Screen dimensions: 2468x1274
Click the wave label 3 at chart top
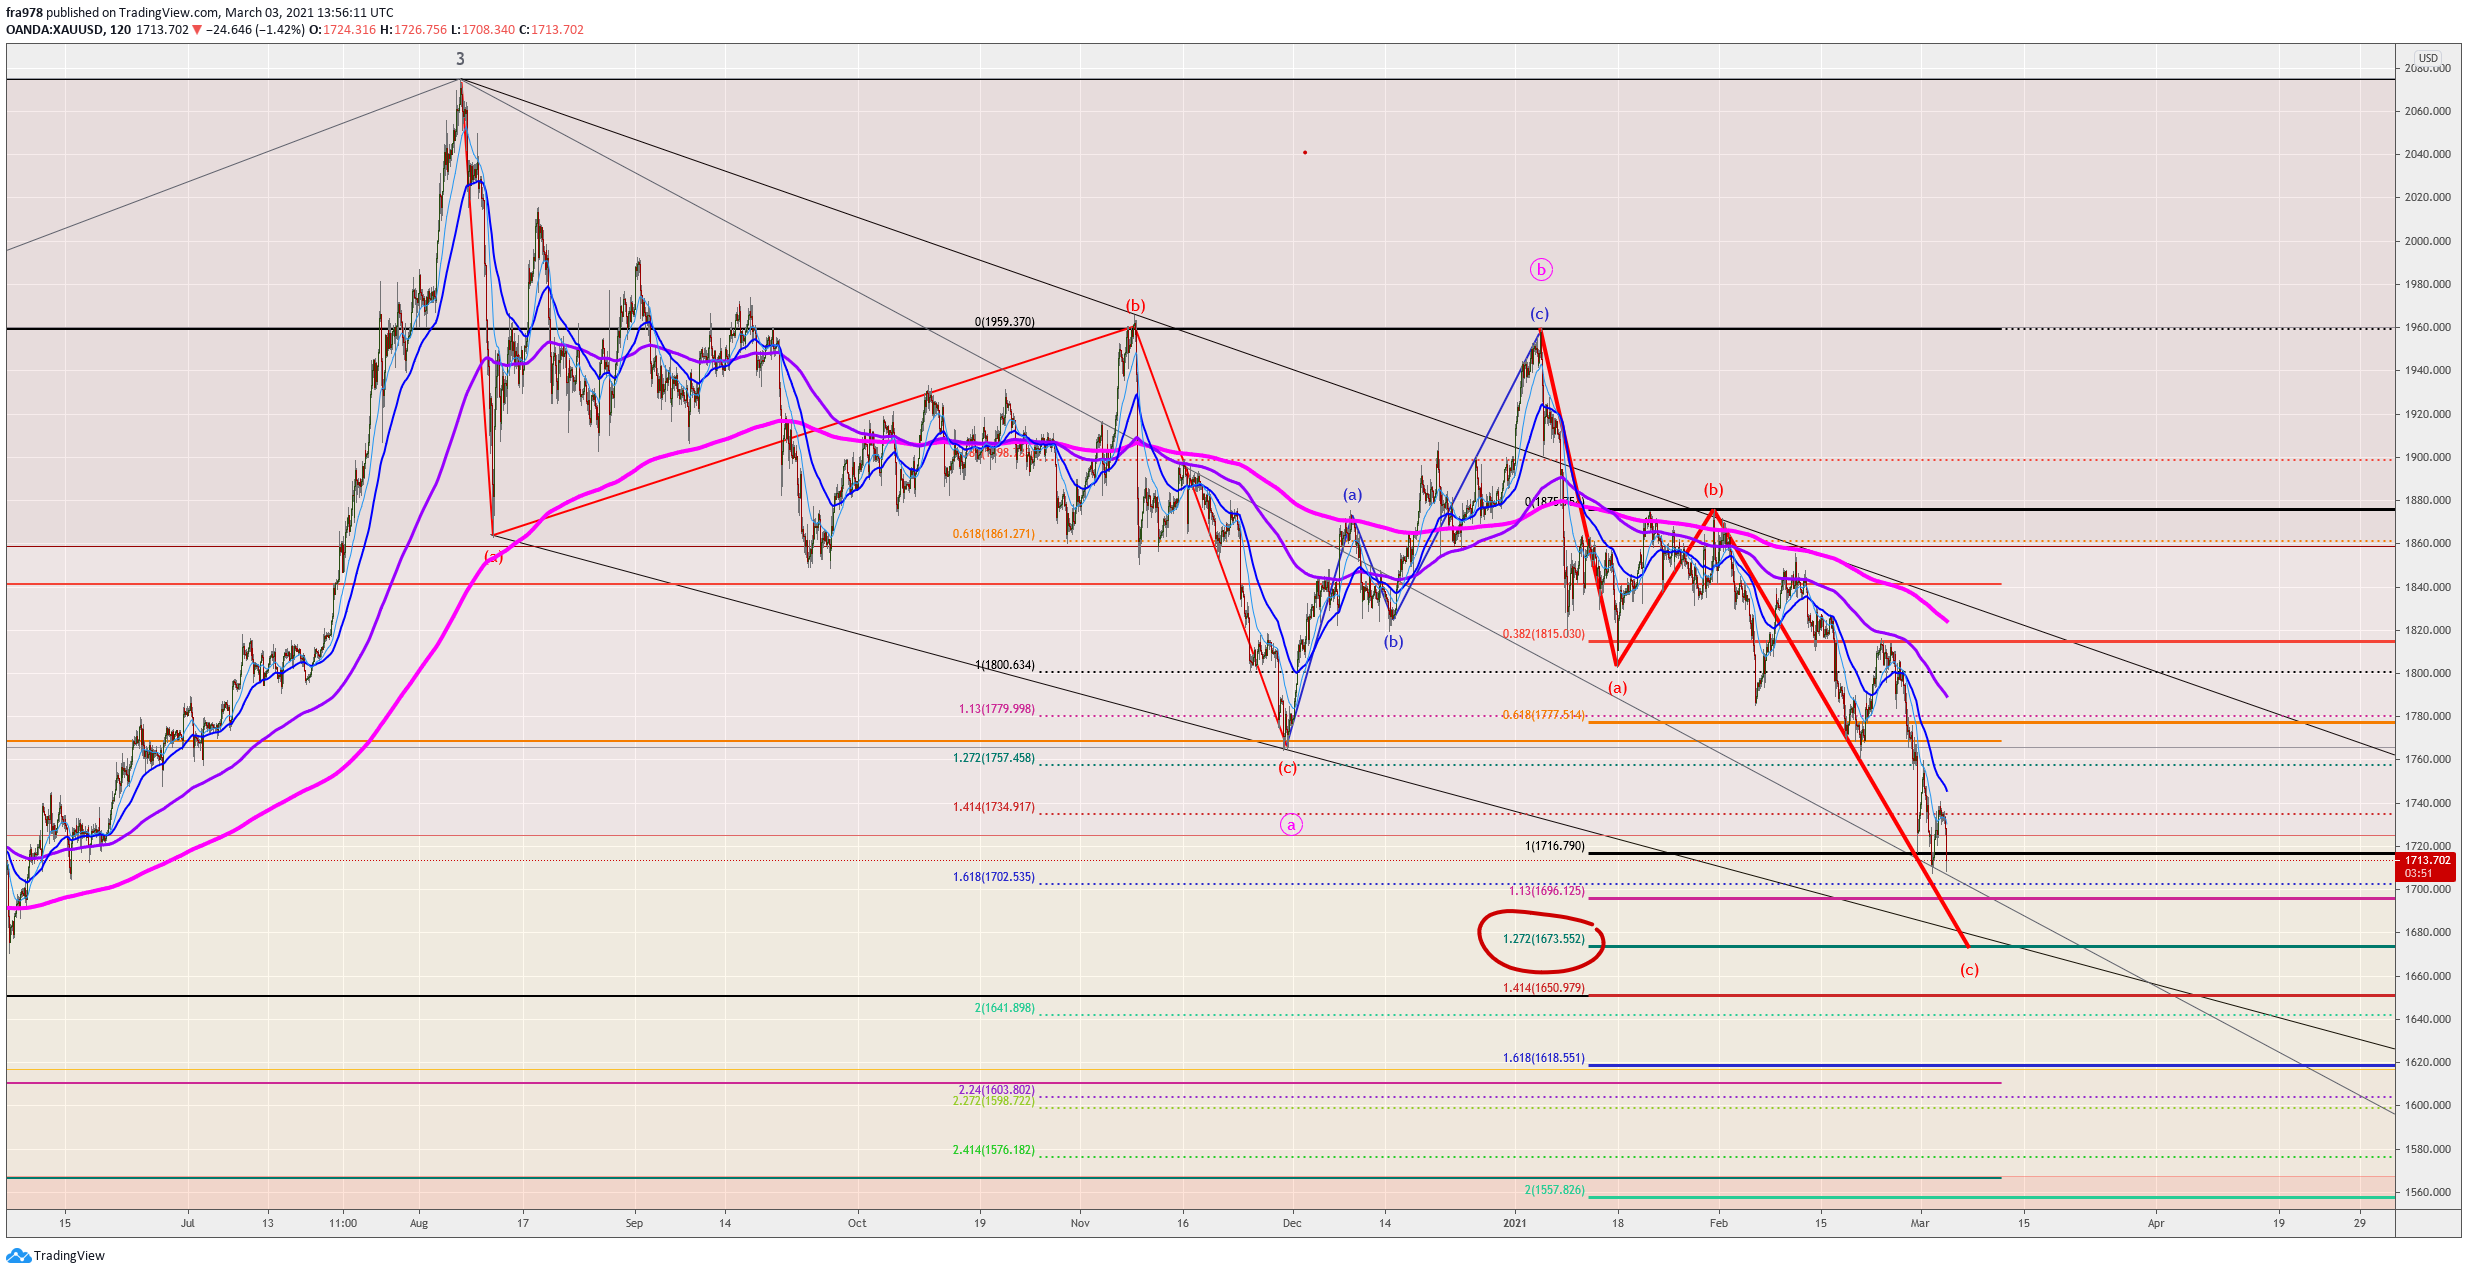[461, 59]
